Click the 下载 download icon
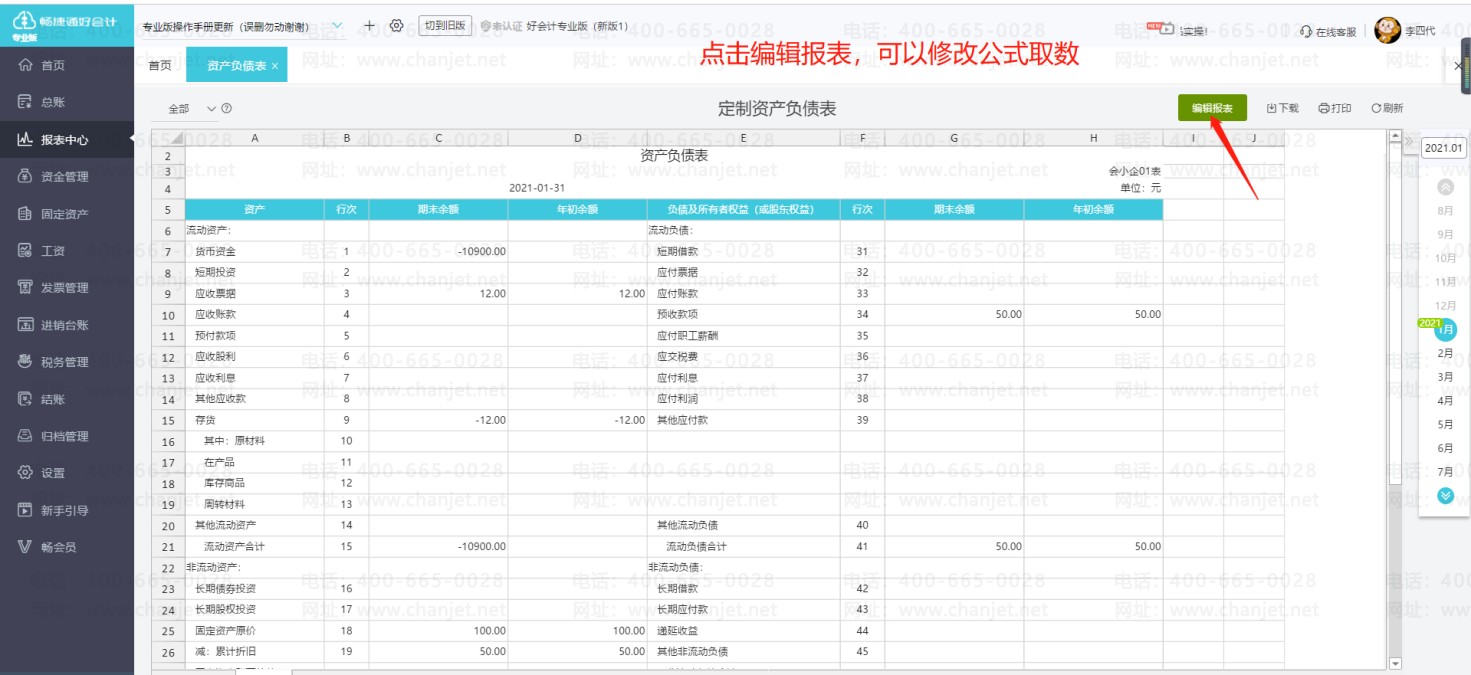The height and width of the screenshot is (675, 1471). (1272, 108)
